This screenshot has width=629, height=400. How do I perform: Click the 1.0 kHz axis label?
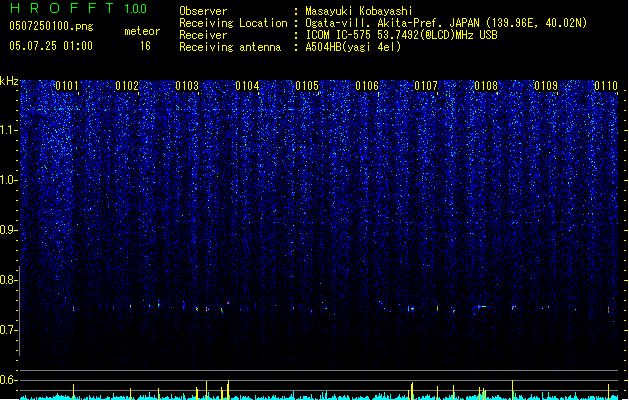coord(7,180)
